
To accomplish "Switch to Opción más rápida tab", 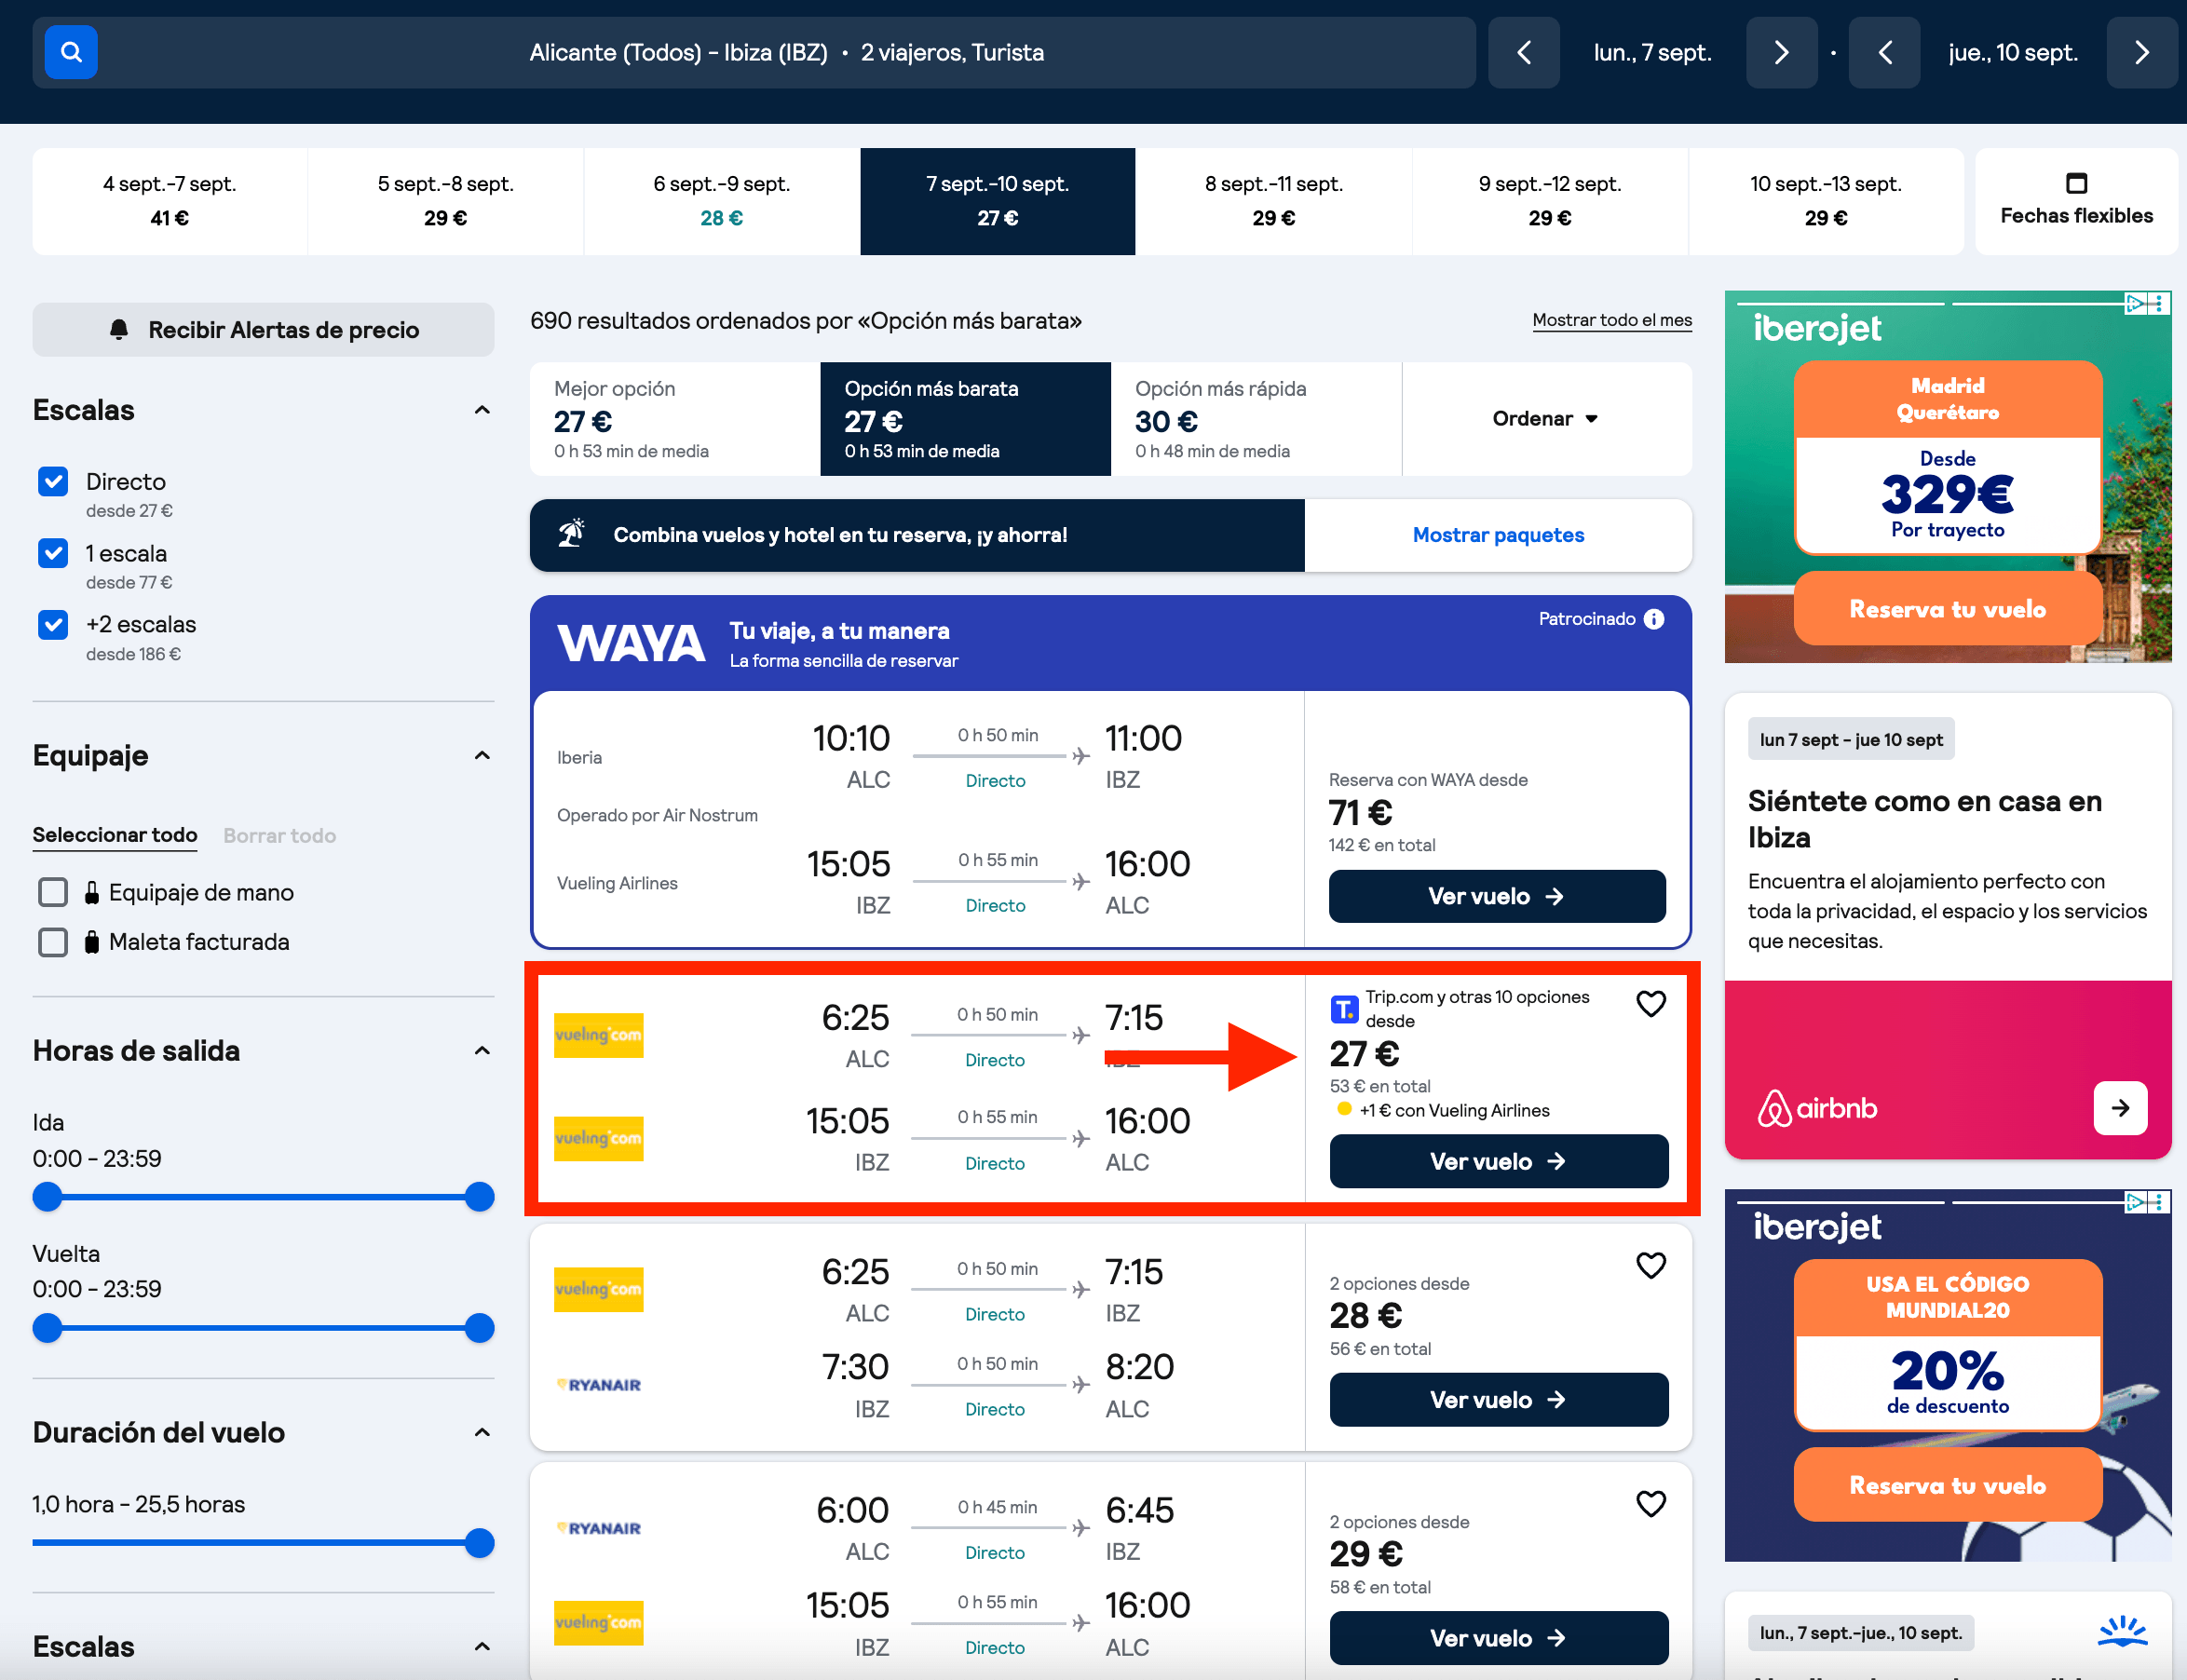I will 1256,419.
